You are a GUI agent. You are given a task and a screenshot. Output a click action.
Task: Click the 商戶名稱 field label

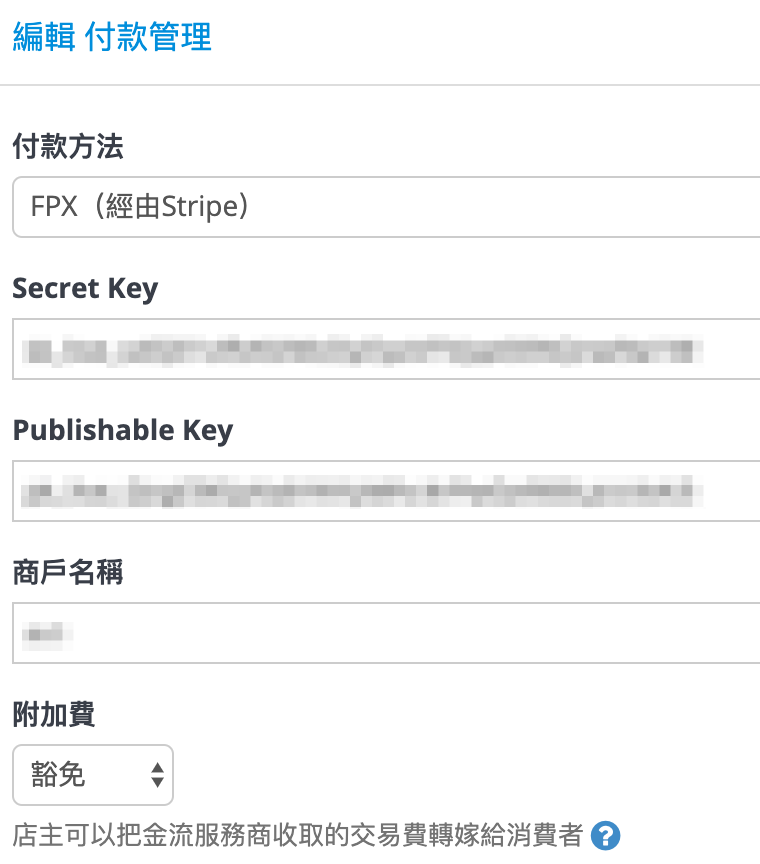68,572
